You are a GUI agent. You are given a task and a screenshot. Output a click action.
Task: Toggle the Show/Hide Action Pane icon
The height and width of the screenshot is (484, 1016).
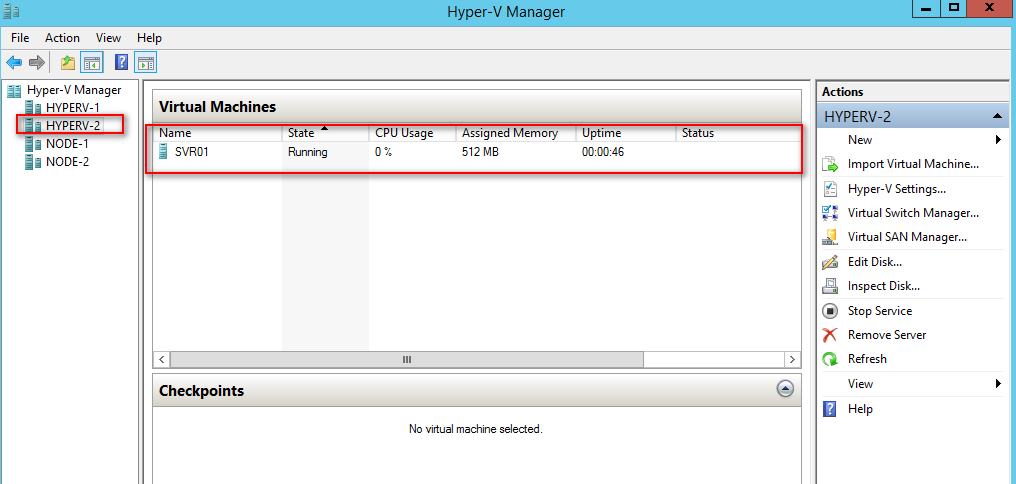tap(145, 63)
